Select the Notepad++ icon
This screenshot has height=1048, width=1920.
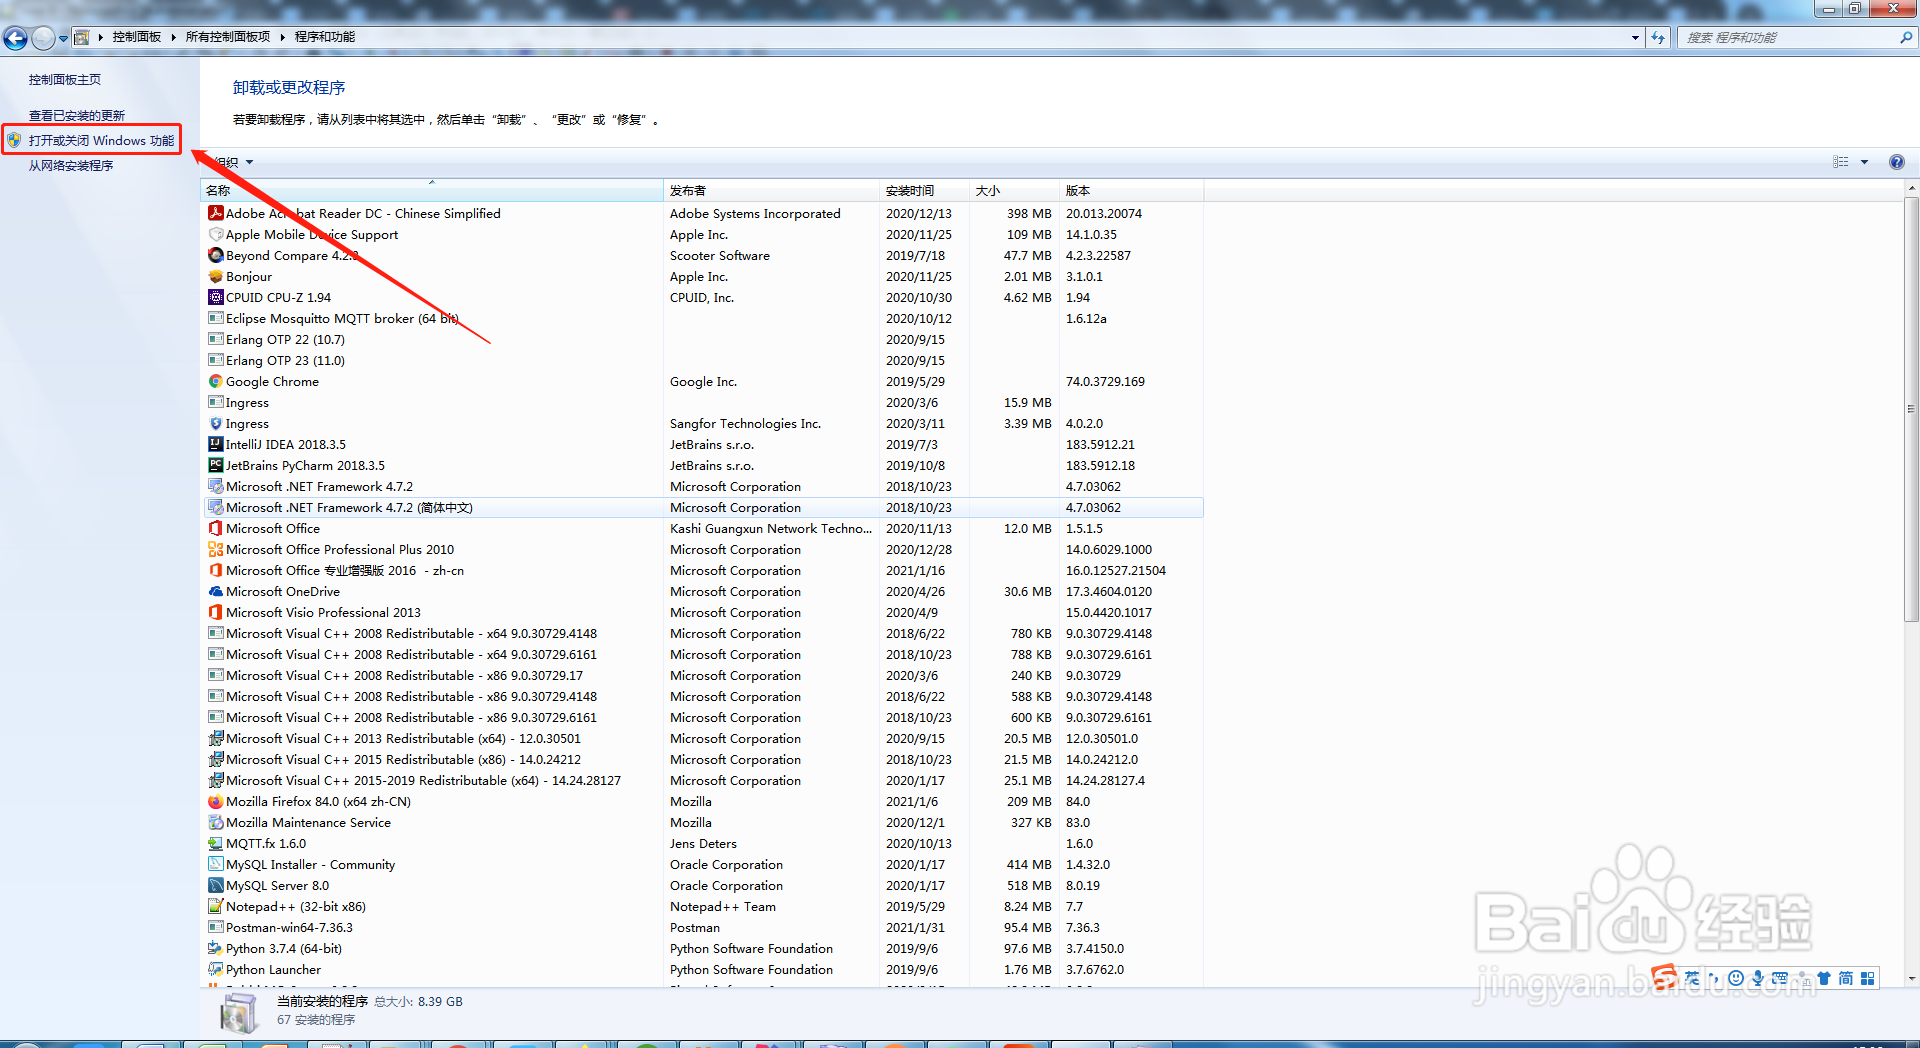click(x=215, y=906)
